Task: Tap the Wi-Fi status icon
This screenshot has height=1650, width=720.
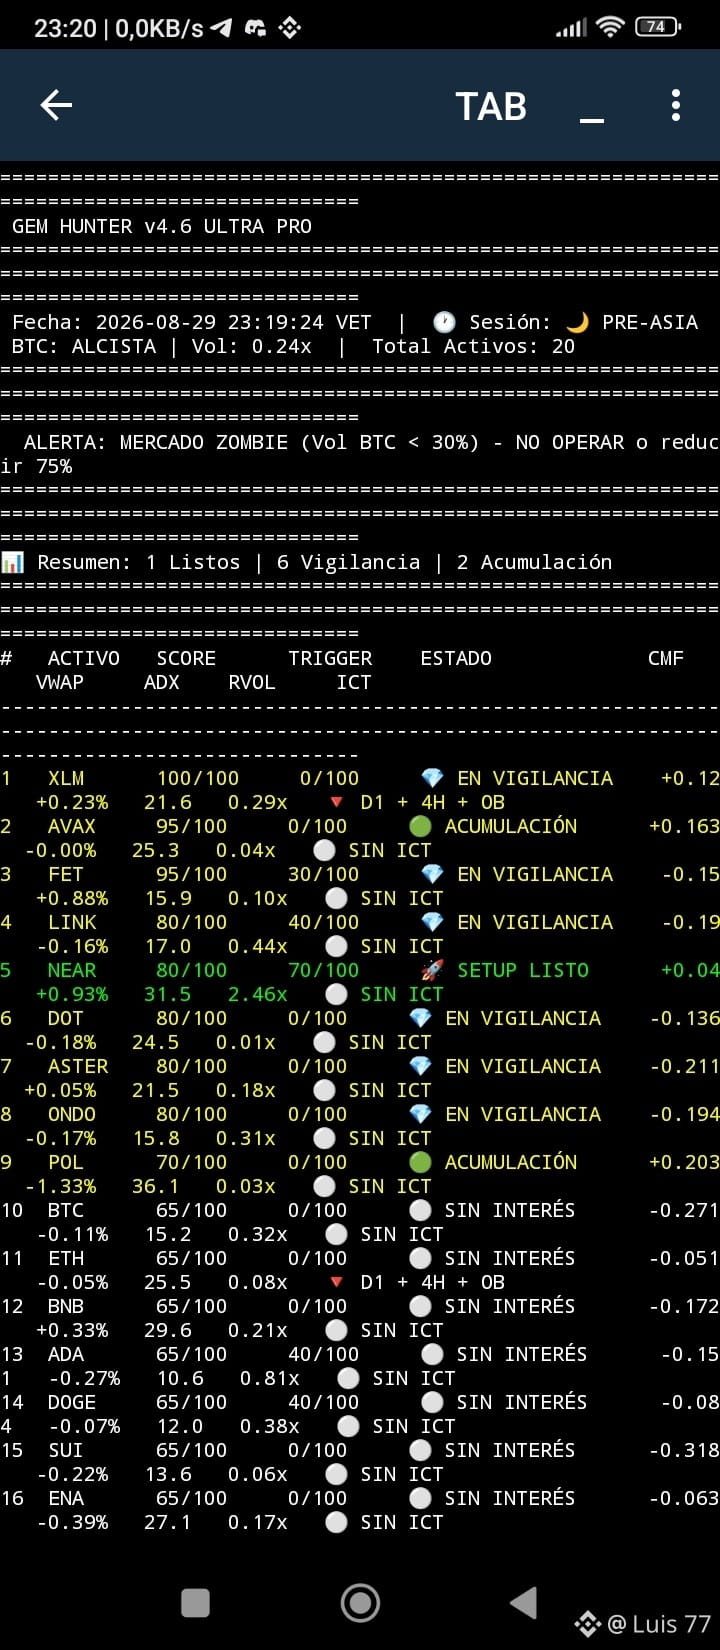Action: point(610,28)
